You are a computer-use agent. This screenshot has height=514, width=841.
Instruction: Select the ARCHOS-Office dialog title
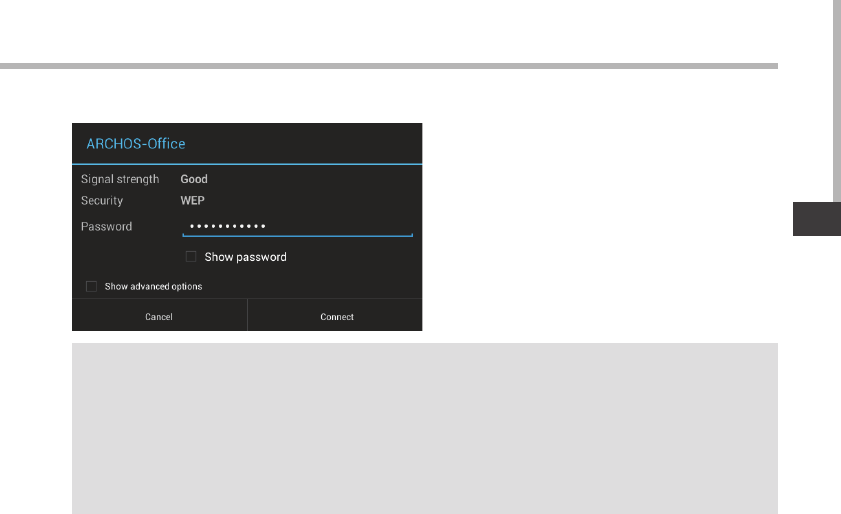coord(136,144)
